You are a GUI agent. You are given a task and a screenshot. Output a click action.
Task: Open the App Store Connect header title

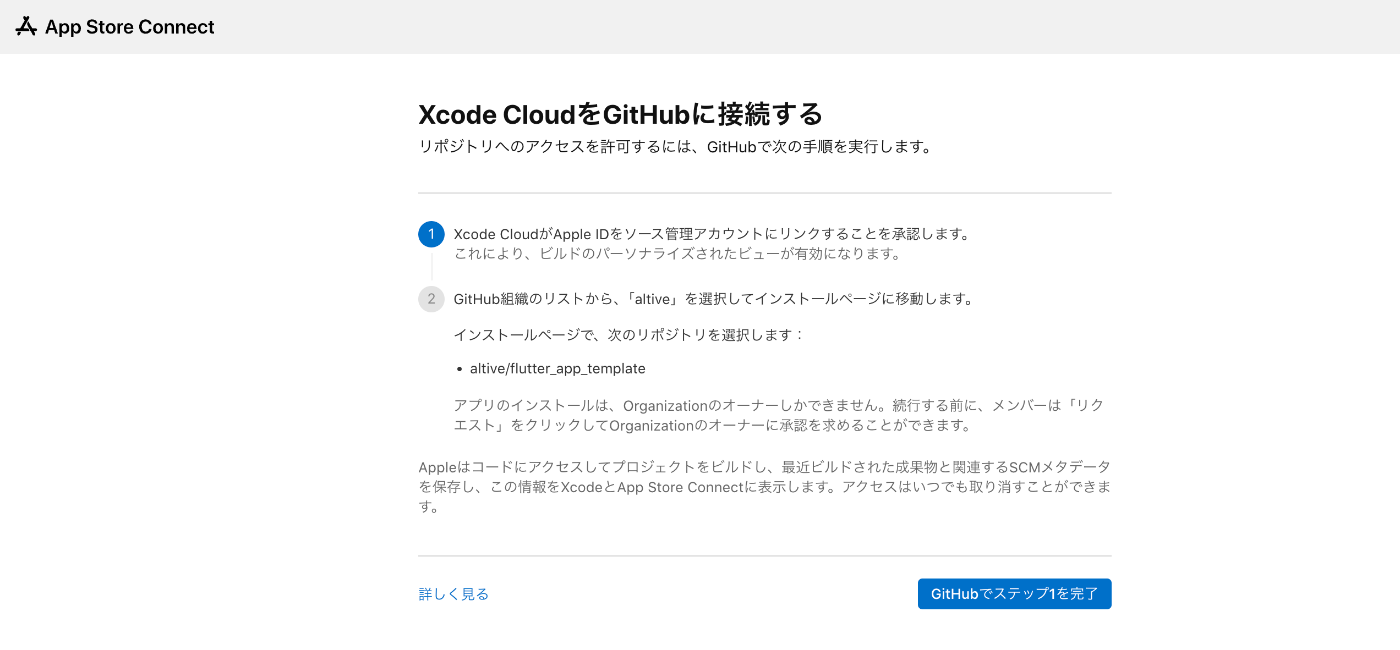click(x=129, y=27)
